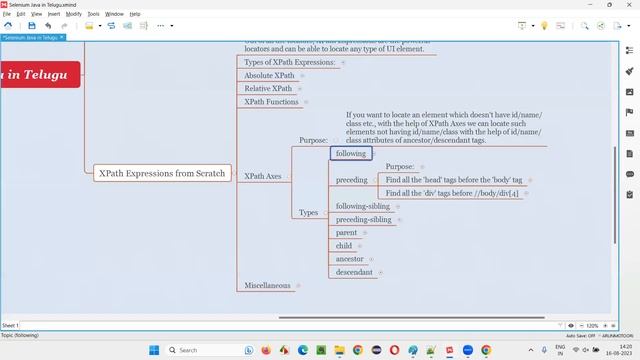
Task: Click the Boundary toolbar icon
Action: 127,26
